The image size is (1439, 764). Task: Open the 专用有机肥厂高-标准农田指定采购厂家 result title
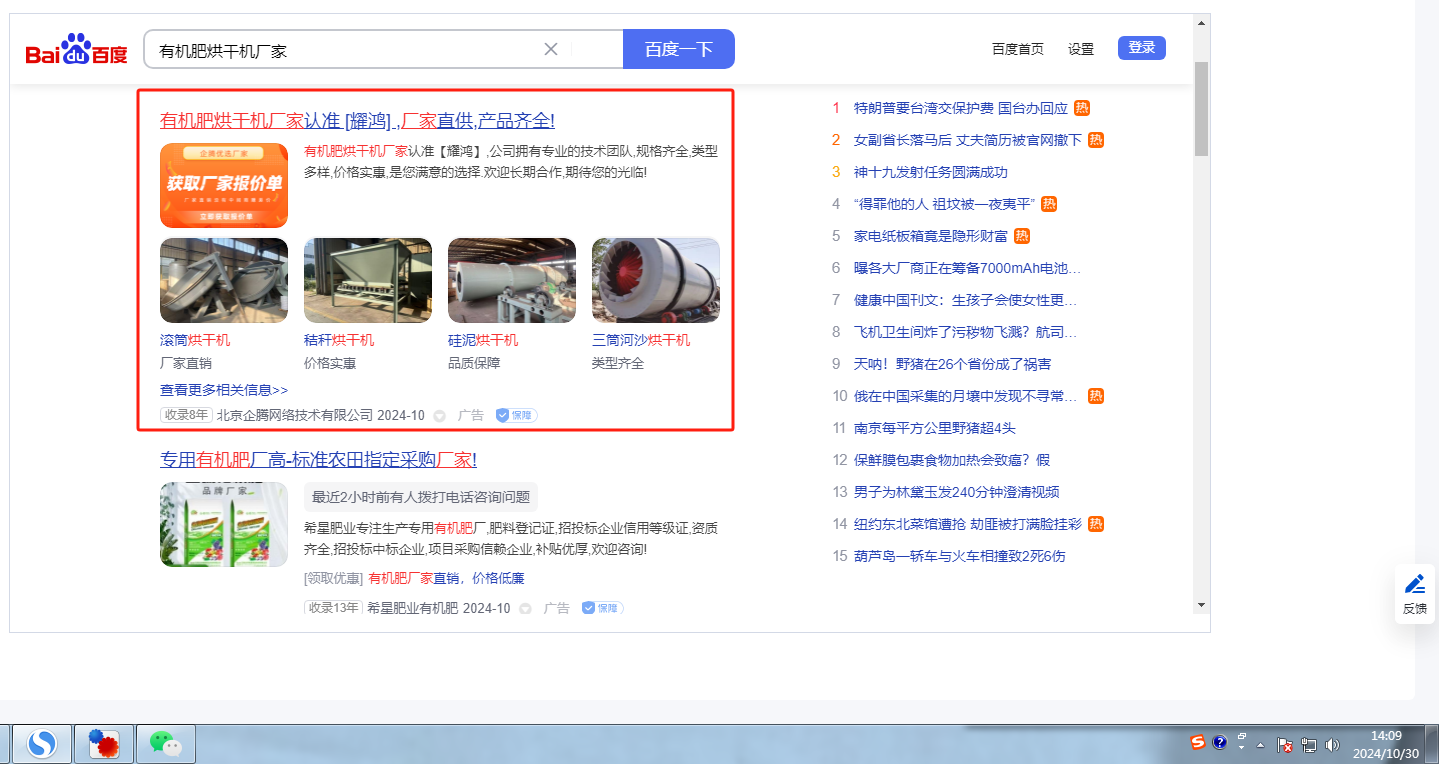[x=318, y=460]
